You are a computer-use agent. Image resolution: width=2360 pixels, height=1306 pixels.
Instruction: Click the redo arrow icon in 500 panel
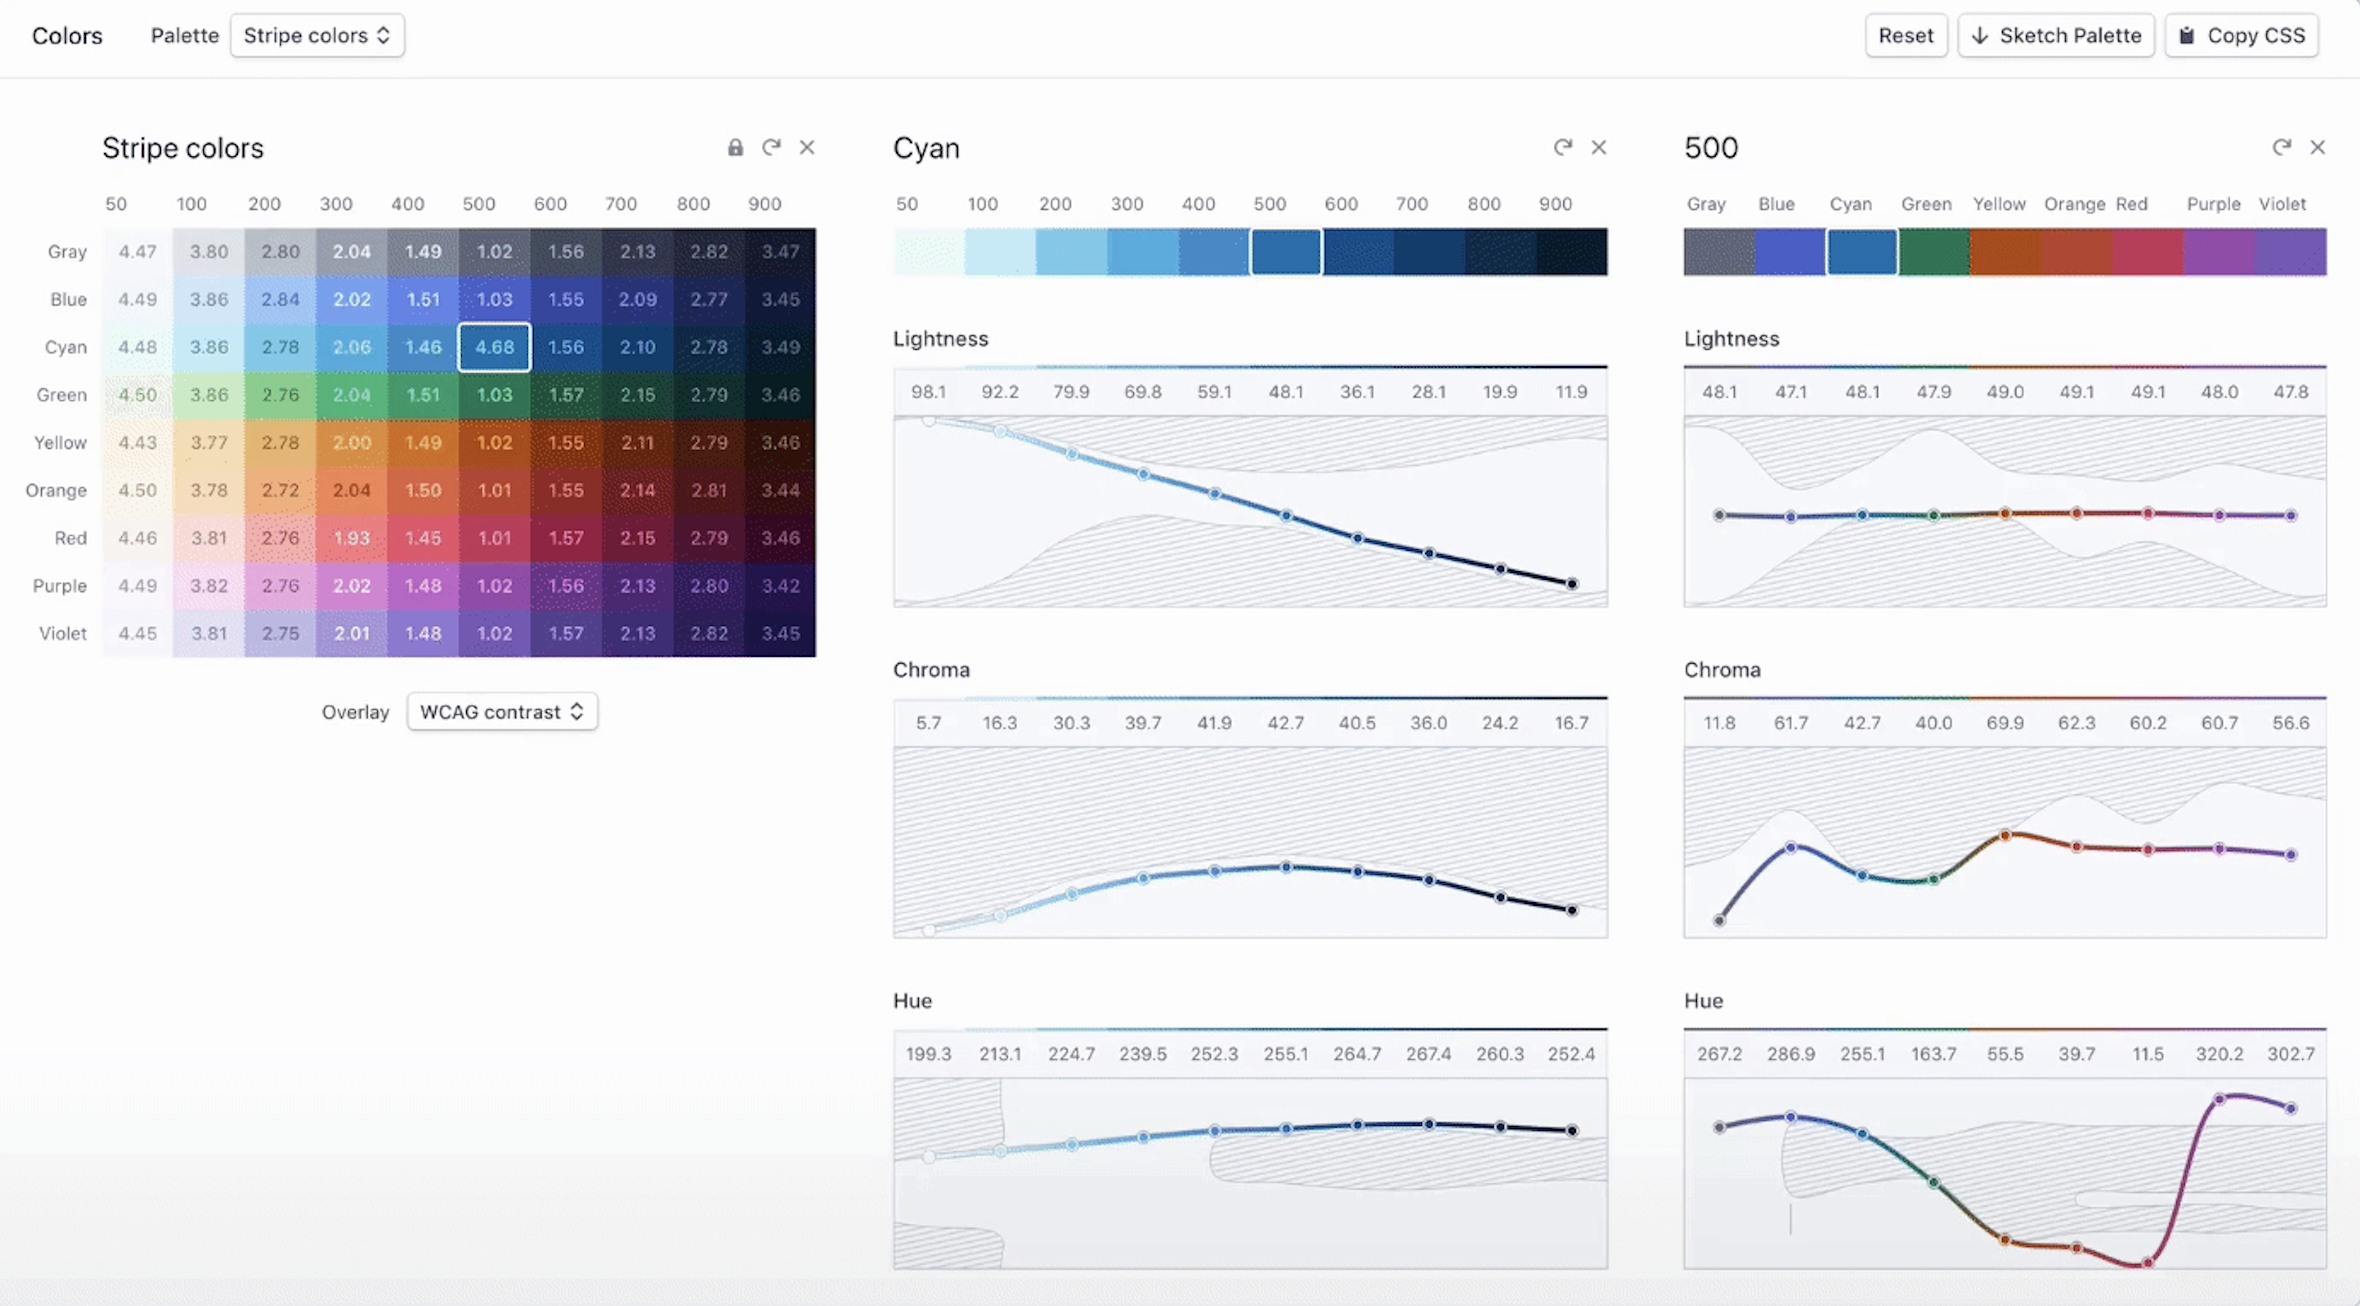pos(2282,148)
